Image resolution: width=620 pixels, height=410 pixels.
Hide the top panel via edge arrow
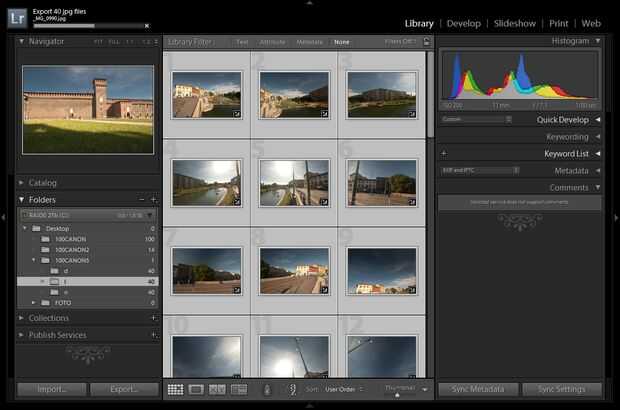310,3
